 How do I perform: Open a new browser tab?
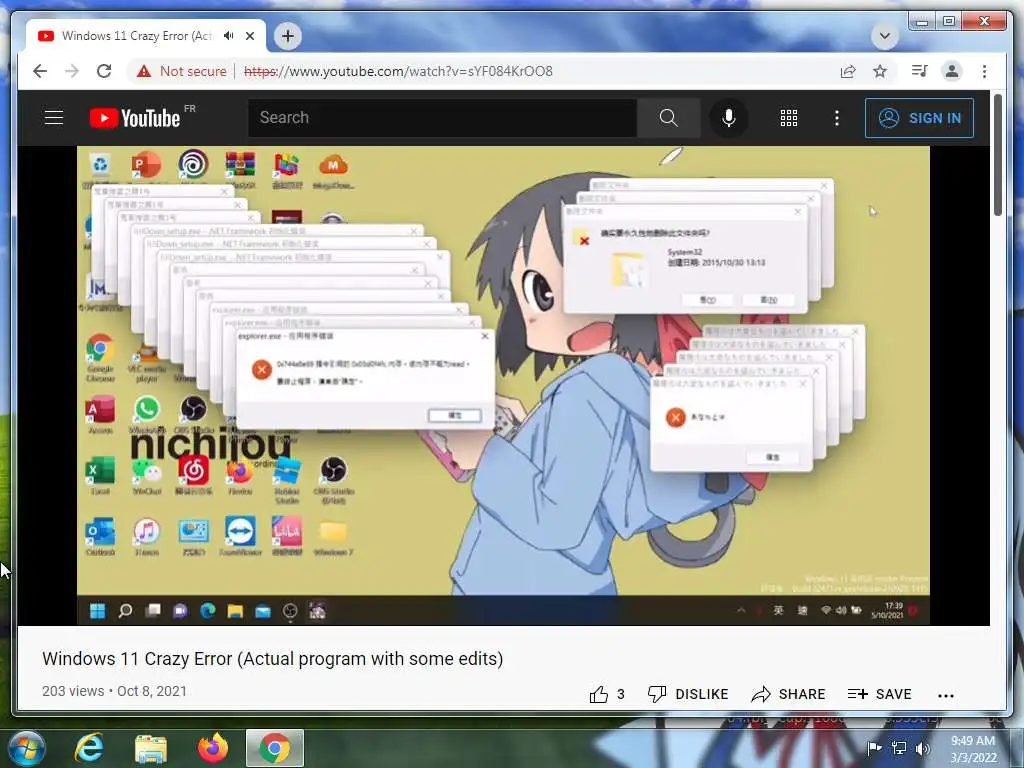point(288,36)
